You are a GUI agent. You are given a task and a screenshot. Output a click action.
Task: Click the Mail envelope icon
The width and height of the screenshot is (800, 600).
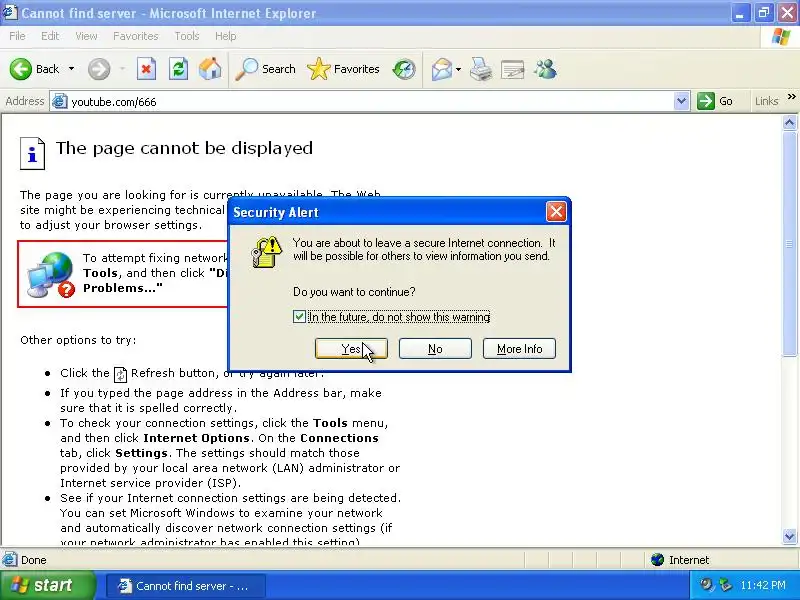click(x=442, y=69)
